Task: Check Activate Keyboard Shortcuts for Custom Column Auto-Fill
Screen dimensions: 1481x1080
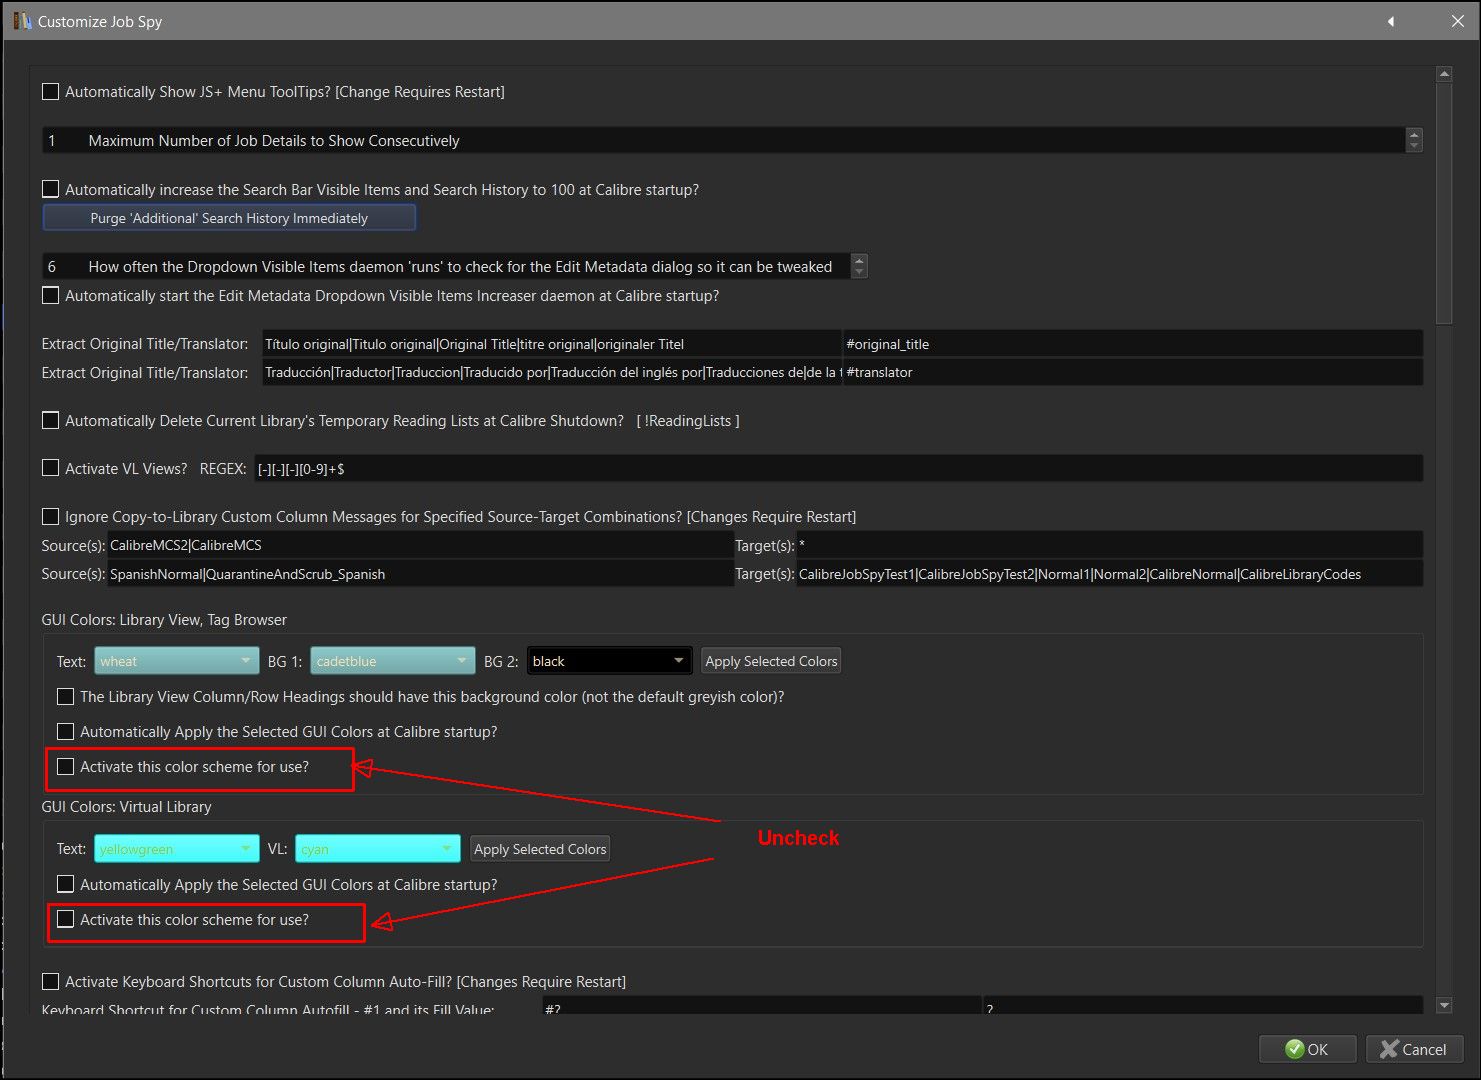Action: (50, 982)
